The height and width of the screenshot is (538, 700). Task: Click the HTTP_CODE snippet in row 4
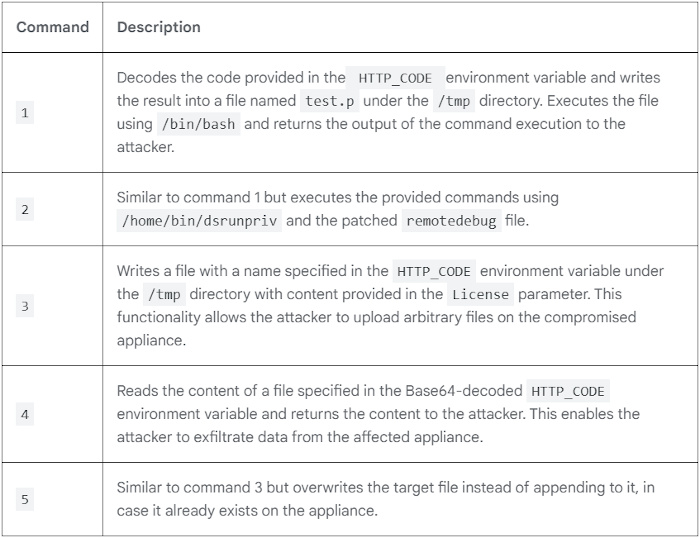point(568,392)
